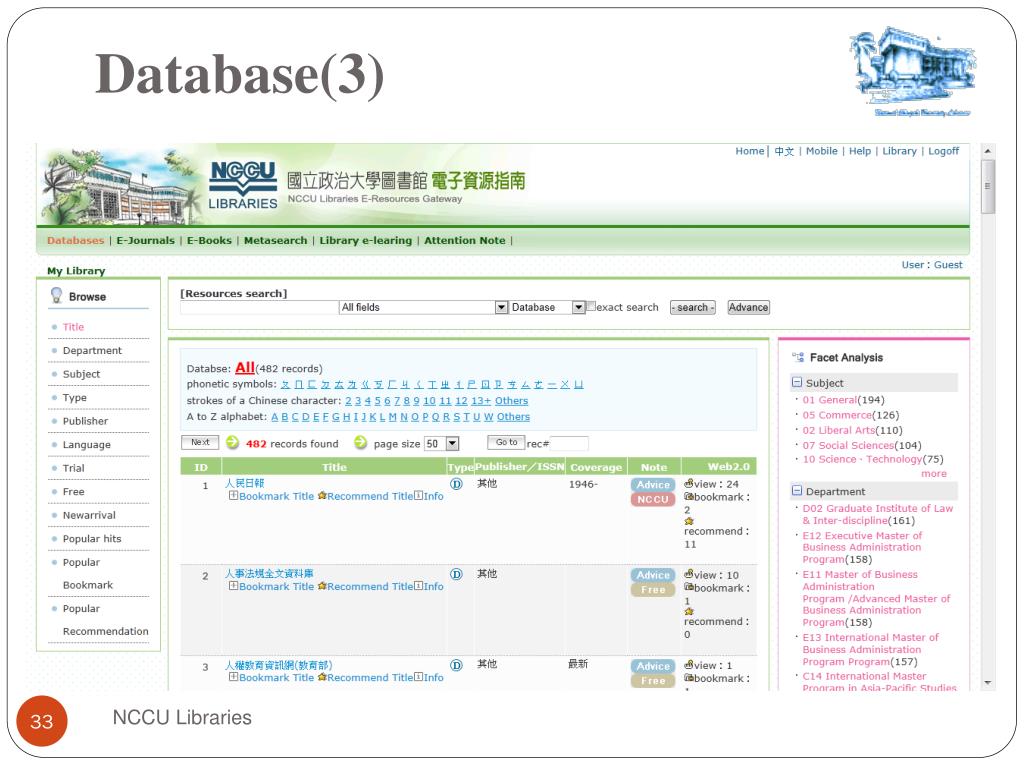The height and width of the screenshot is (768, 1024).
Task: Click the D type icon for 人民日報
Action: 456,484
